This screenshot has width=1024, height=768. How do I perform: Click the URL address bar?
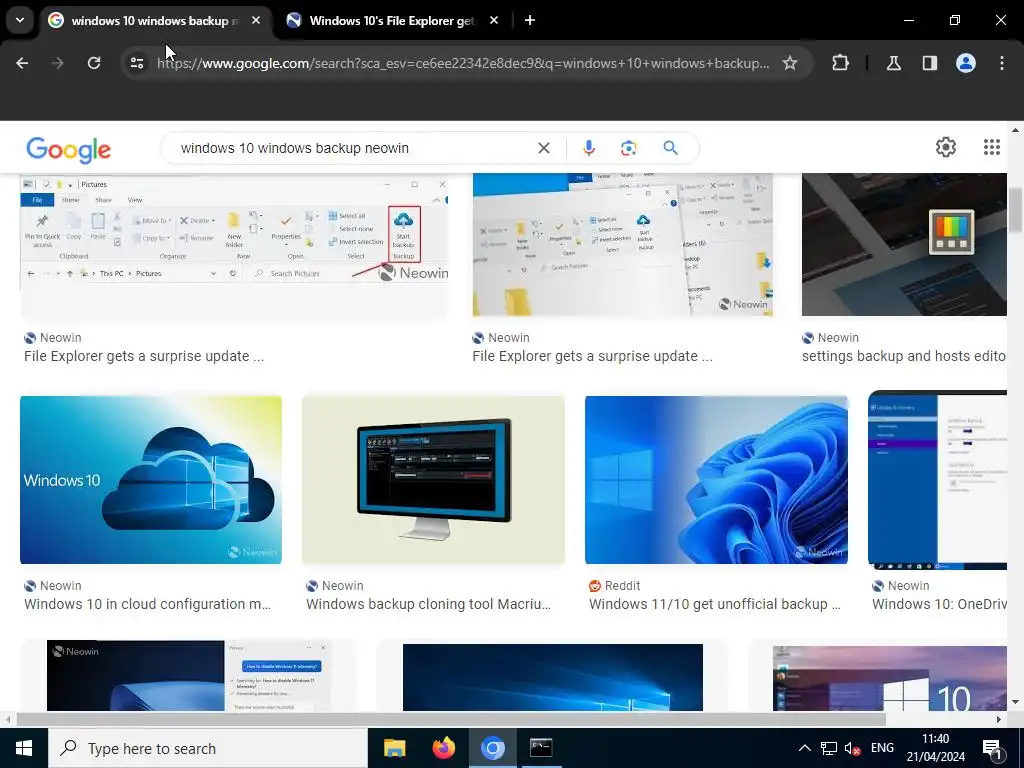coord(463,63)
